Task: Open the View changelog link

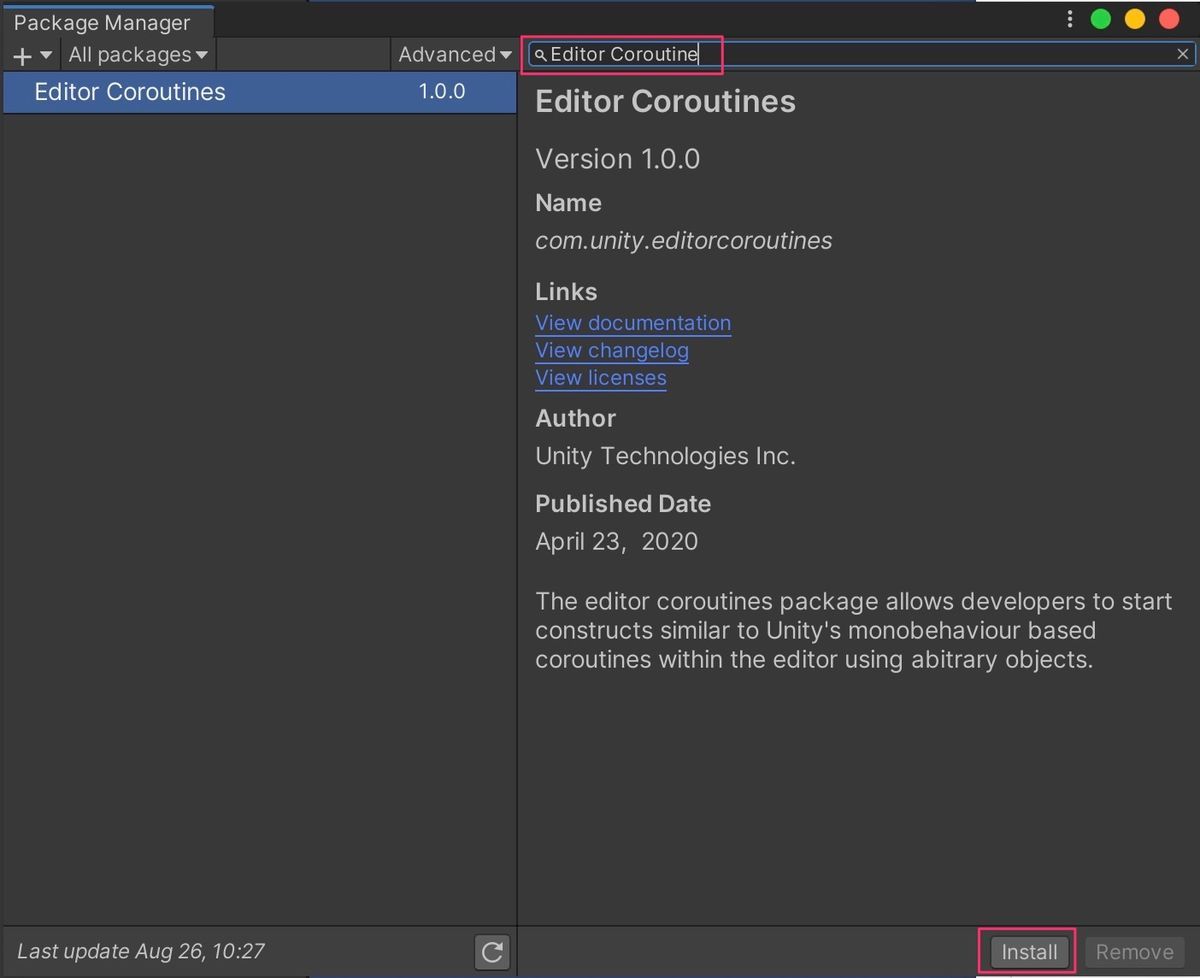Action: (612, 351)
